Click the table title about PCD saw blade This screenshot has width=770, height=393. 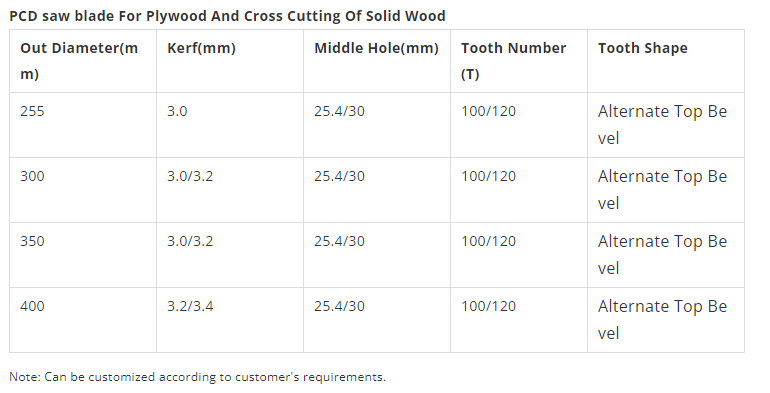227,16
